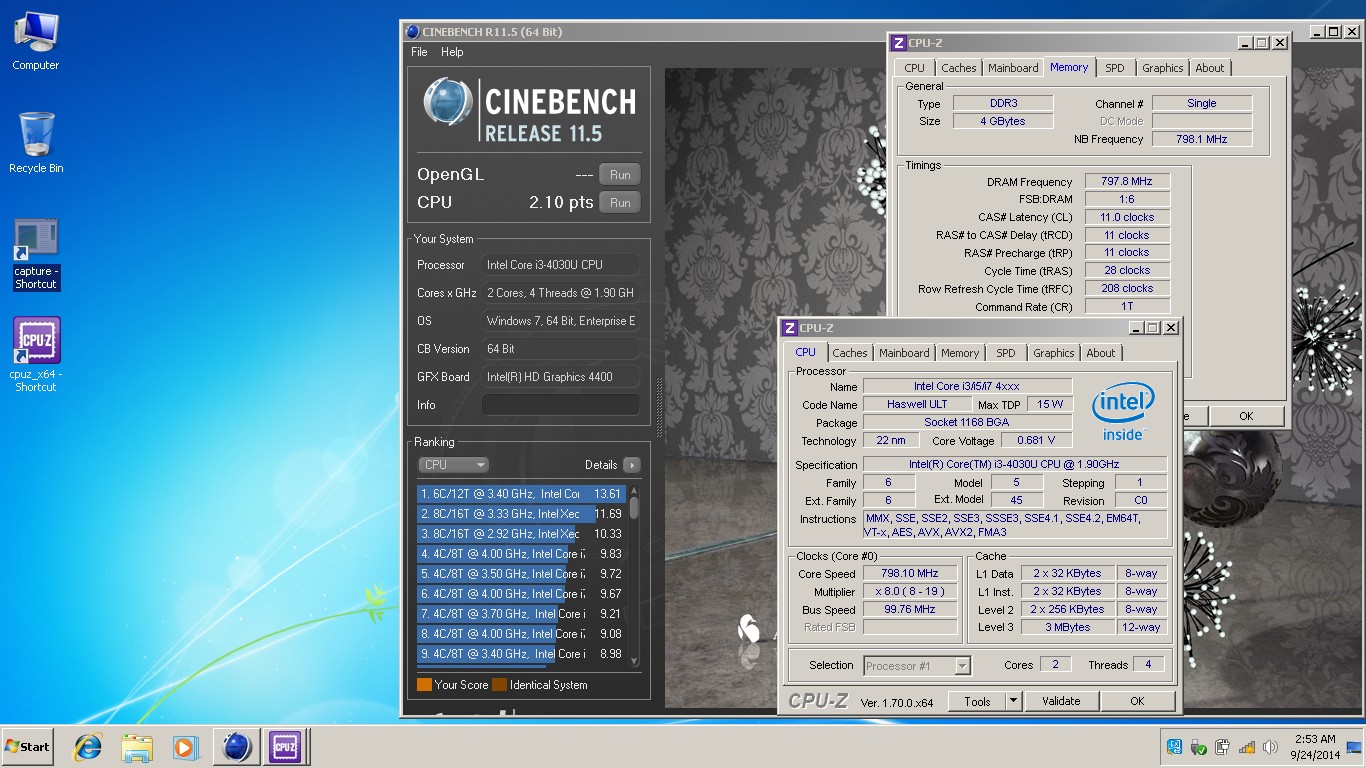Screen dimensions: 1366x768
Task: Click the Core Speed value 798.10 MHz
Action: tap(910, 573)
